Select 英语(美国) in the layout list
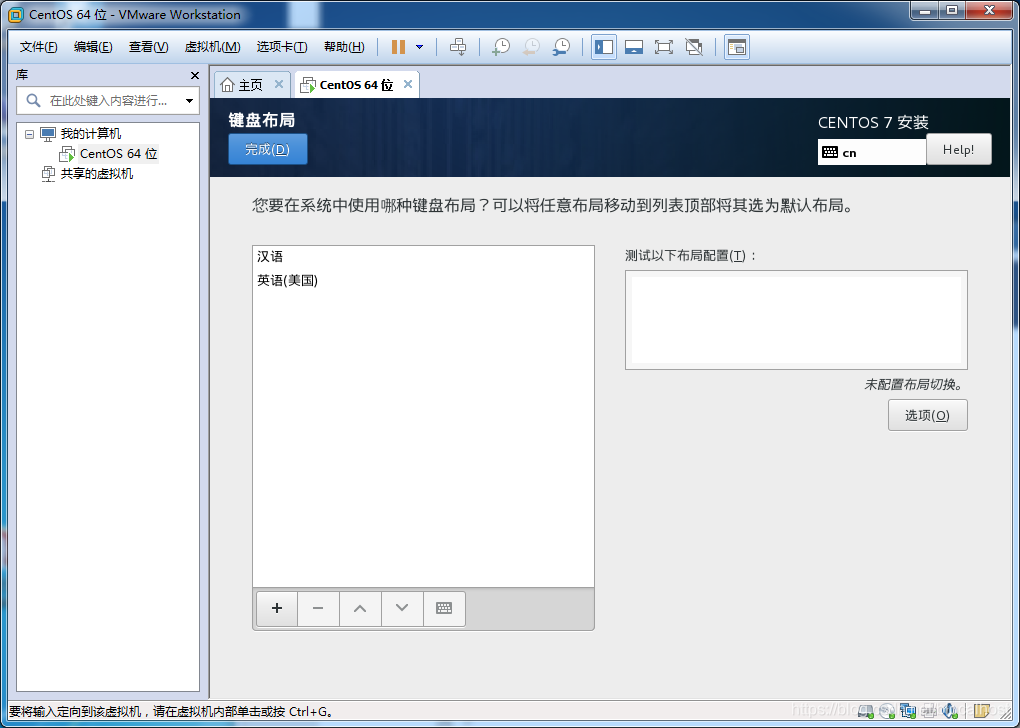The image size is (1020, 728). click(423, 280)
